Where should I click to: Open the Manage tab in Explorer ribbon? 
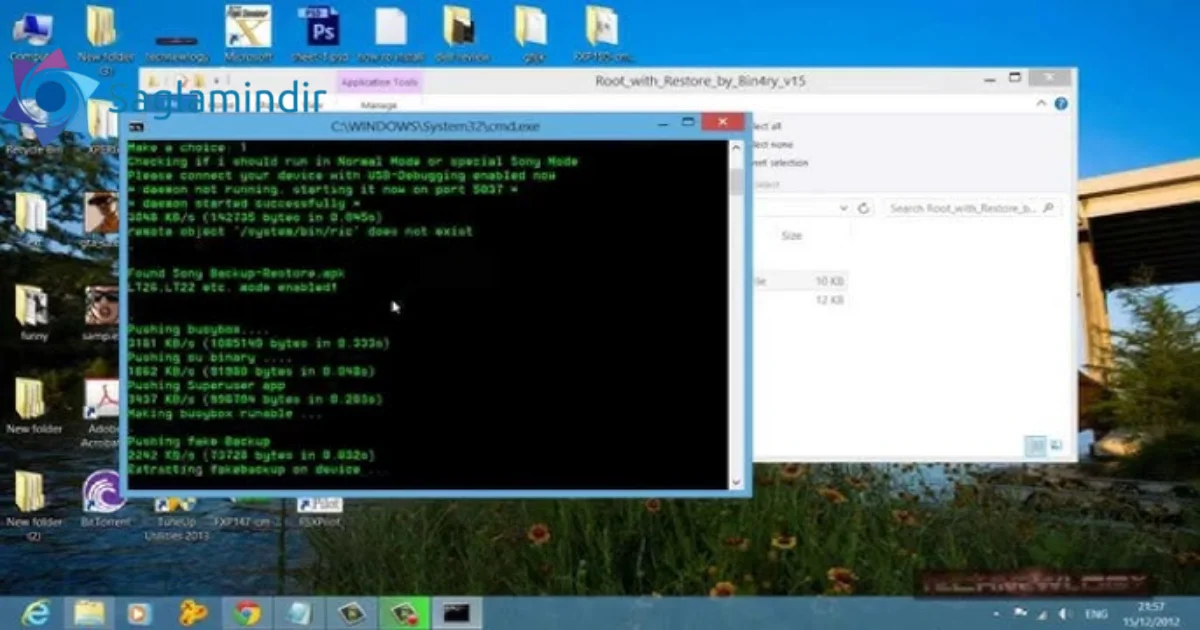(x=379, y=104)
